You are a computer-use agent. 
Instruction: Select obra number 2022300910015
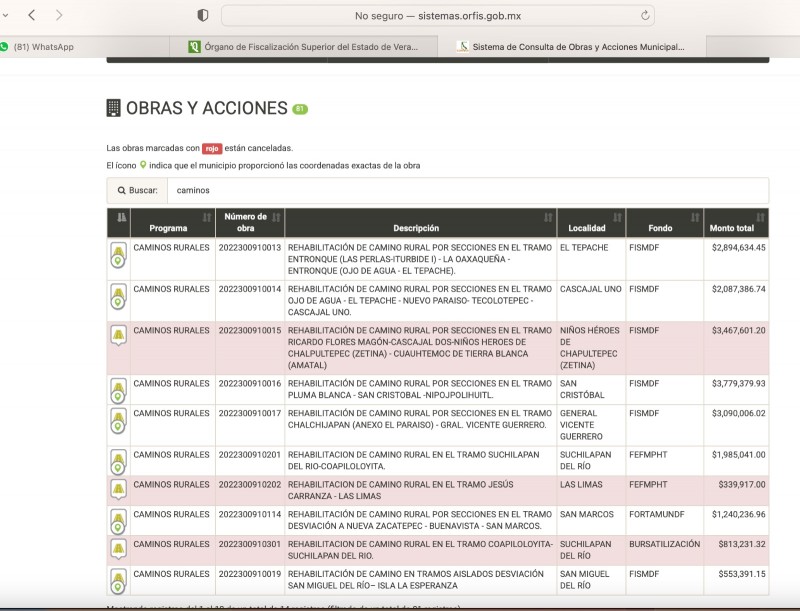point(250,330)
